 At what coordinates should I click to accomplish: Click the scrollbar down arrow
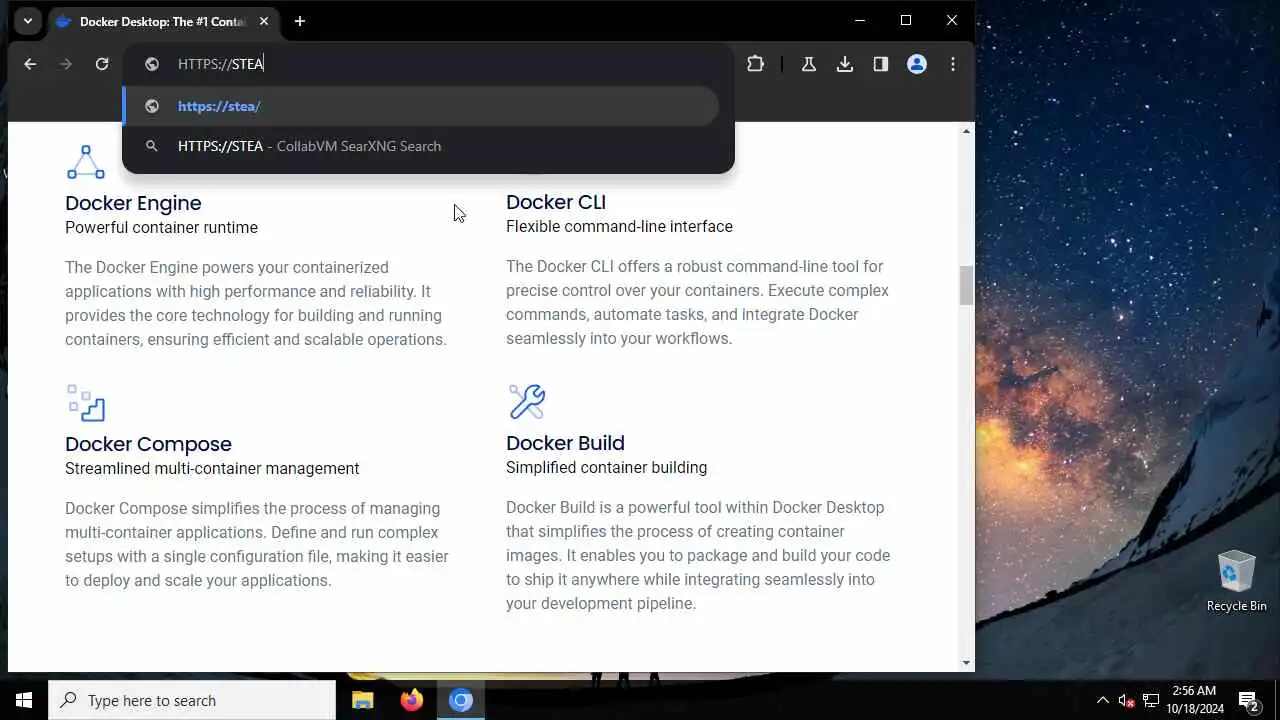(966, 662)
